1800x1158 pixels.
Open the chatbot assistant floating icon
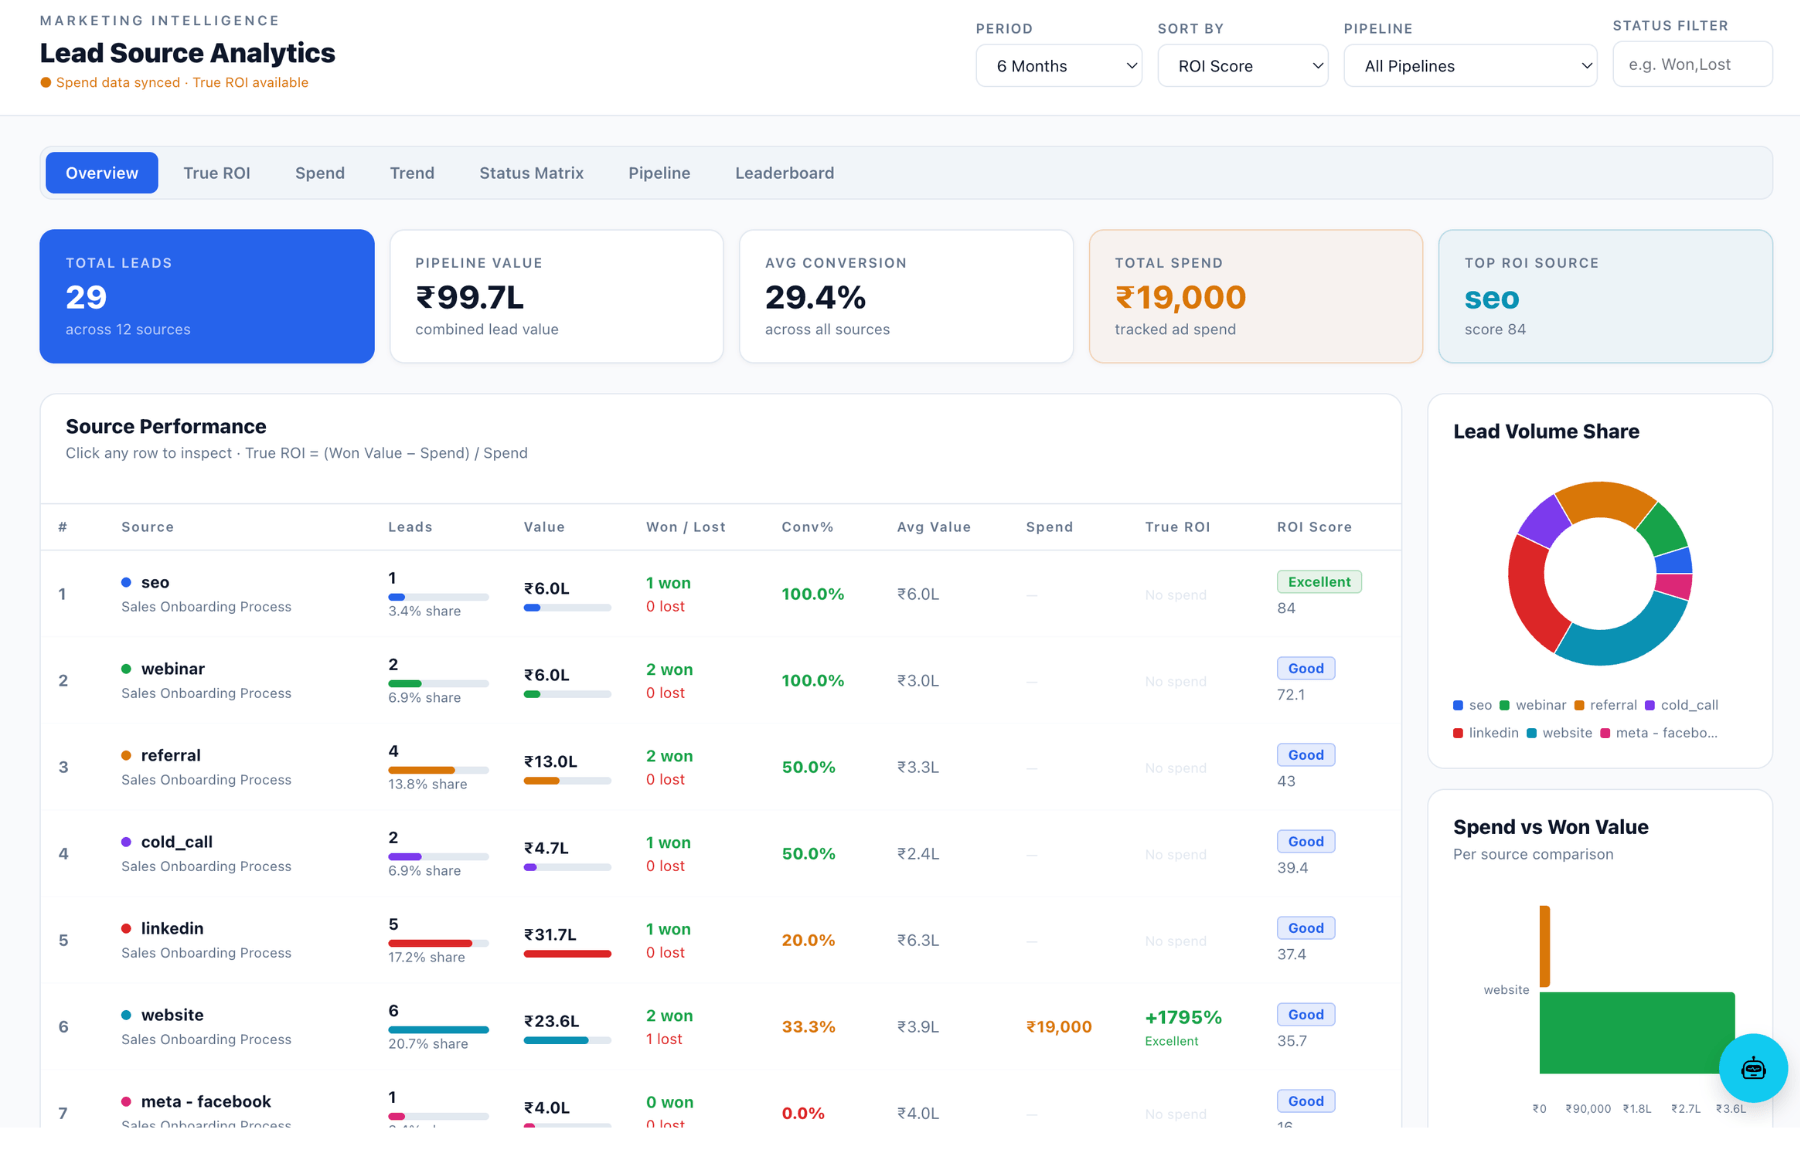coord(1753,1068)
